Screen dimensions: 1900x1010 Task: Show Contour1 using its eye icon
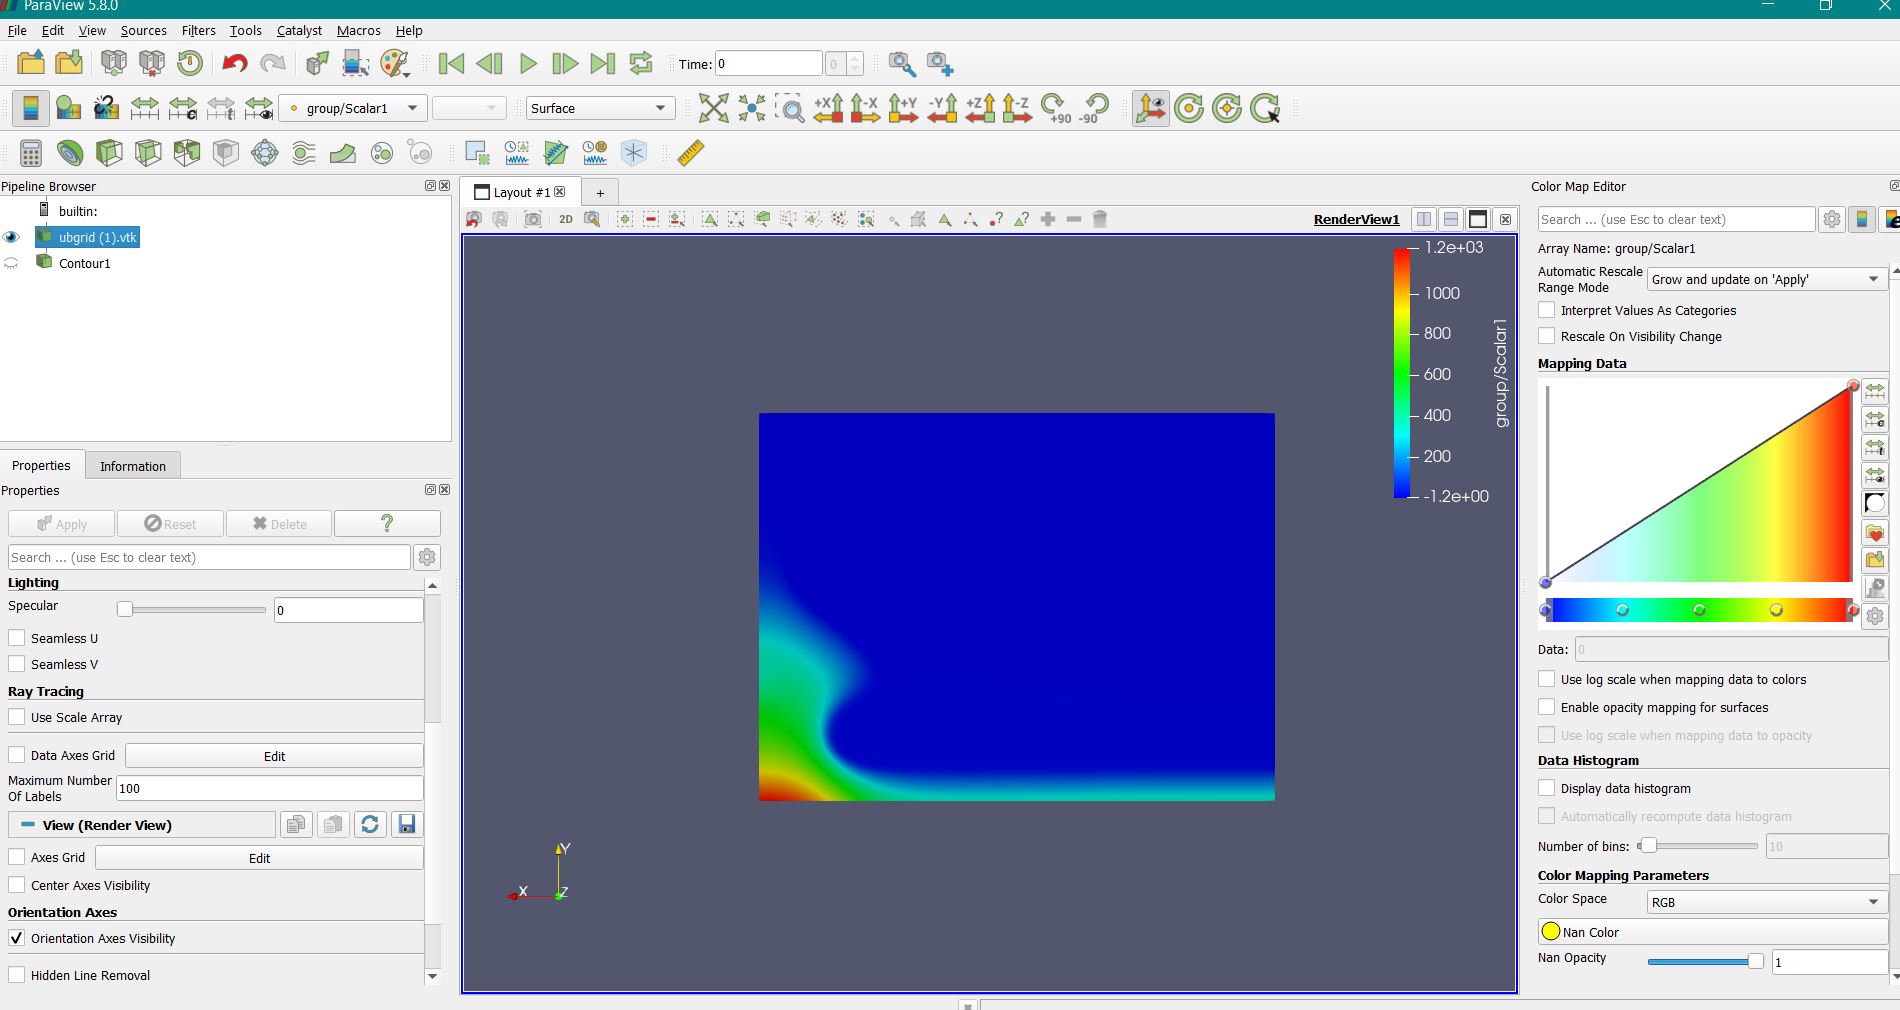[12, 263]
